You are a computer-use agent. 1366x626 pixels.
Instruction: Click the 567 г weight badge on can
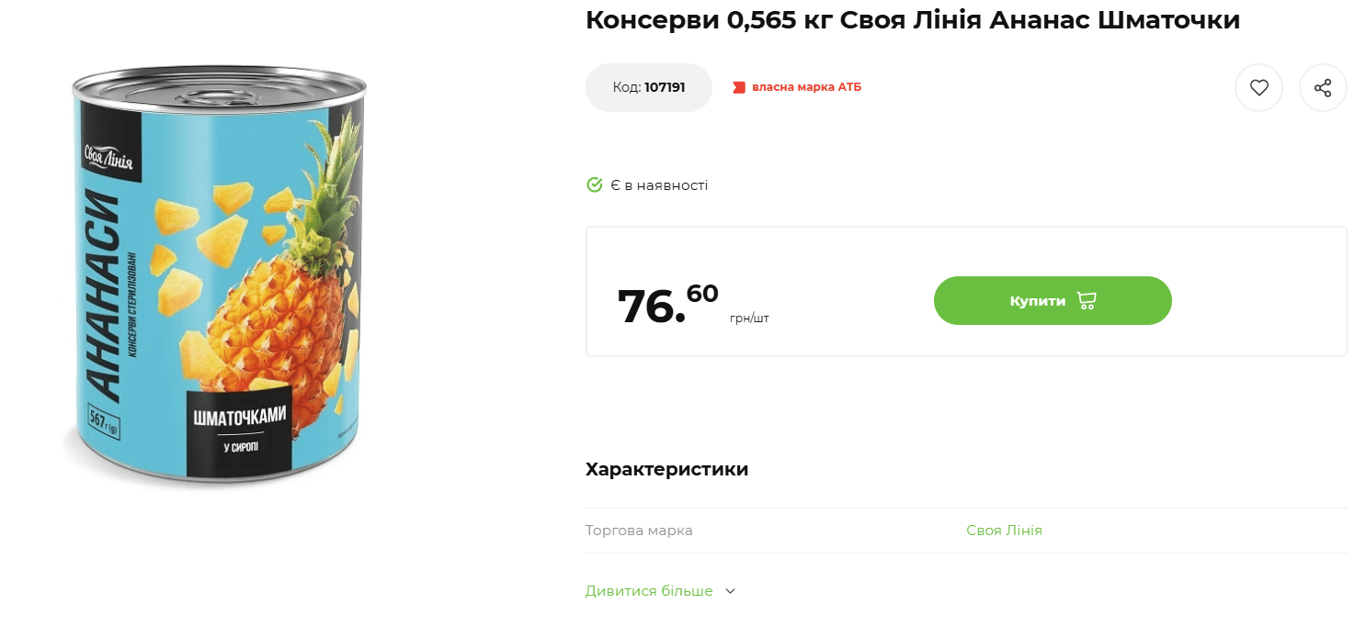[x=103, y=422]
